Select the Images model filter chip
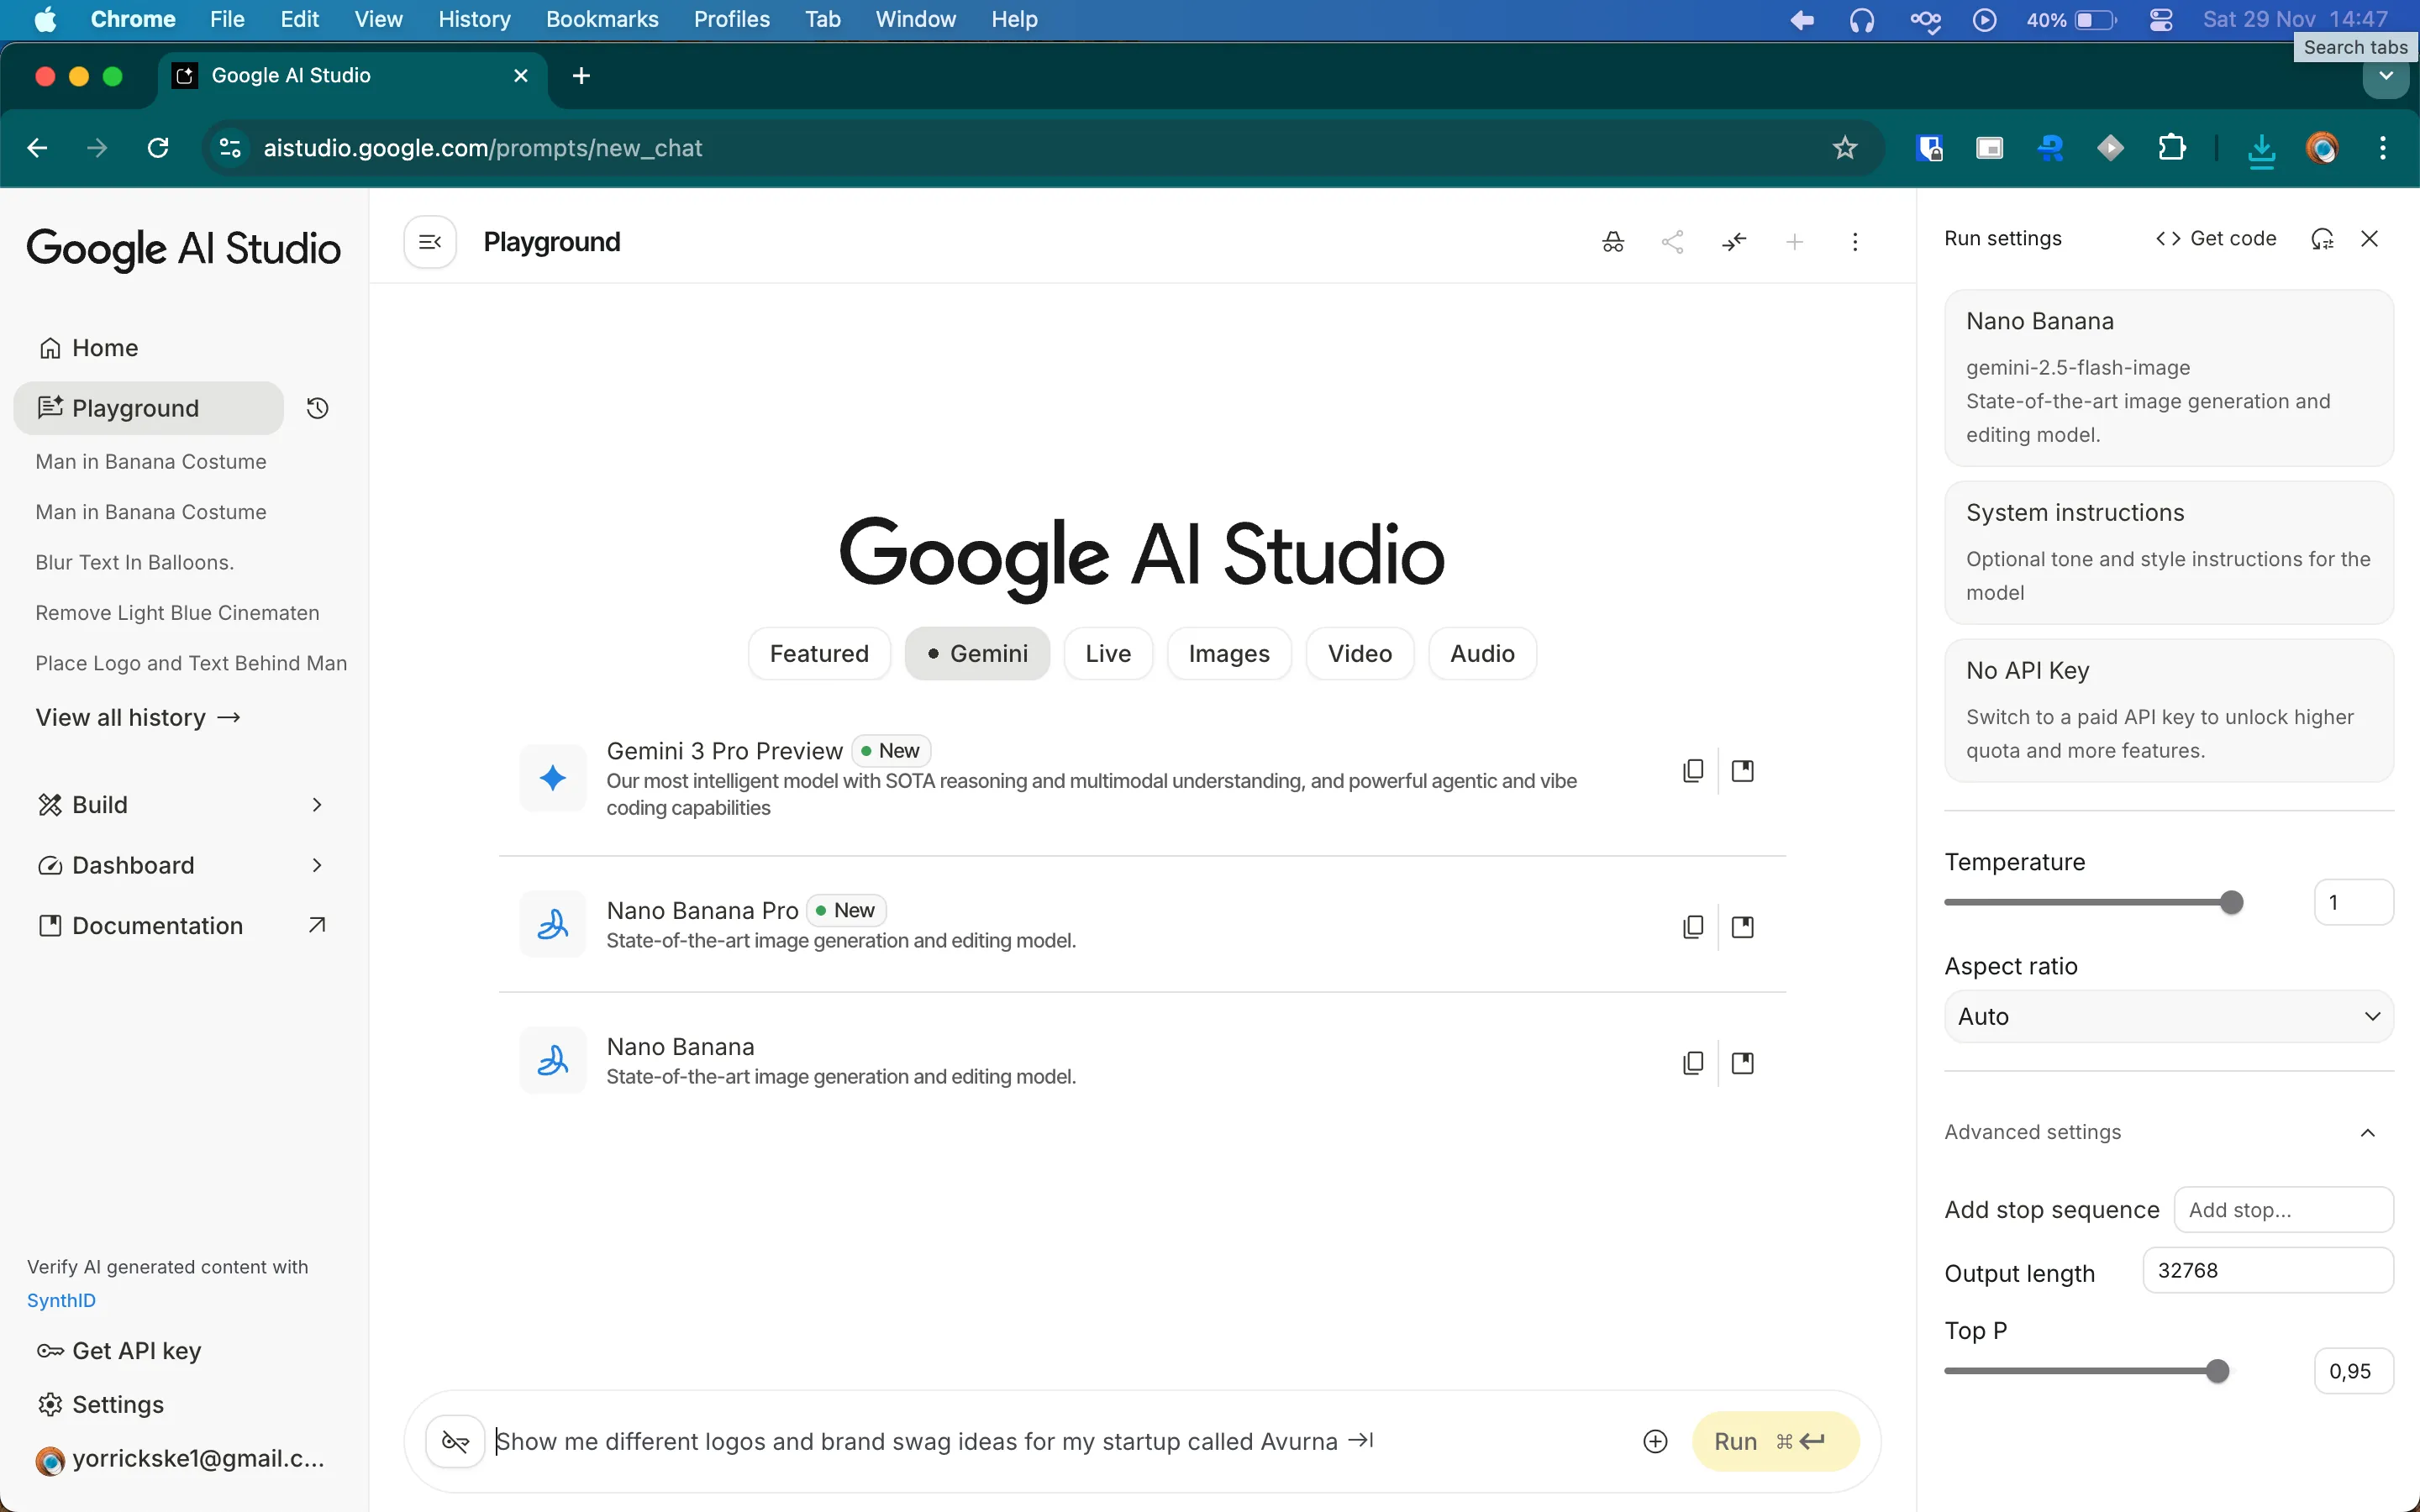Image resolution: width=2420 pixels, height=1512 pixels. pos(1229,653)
